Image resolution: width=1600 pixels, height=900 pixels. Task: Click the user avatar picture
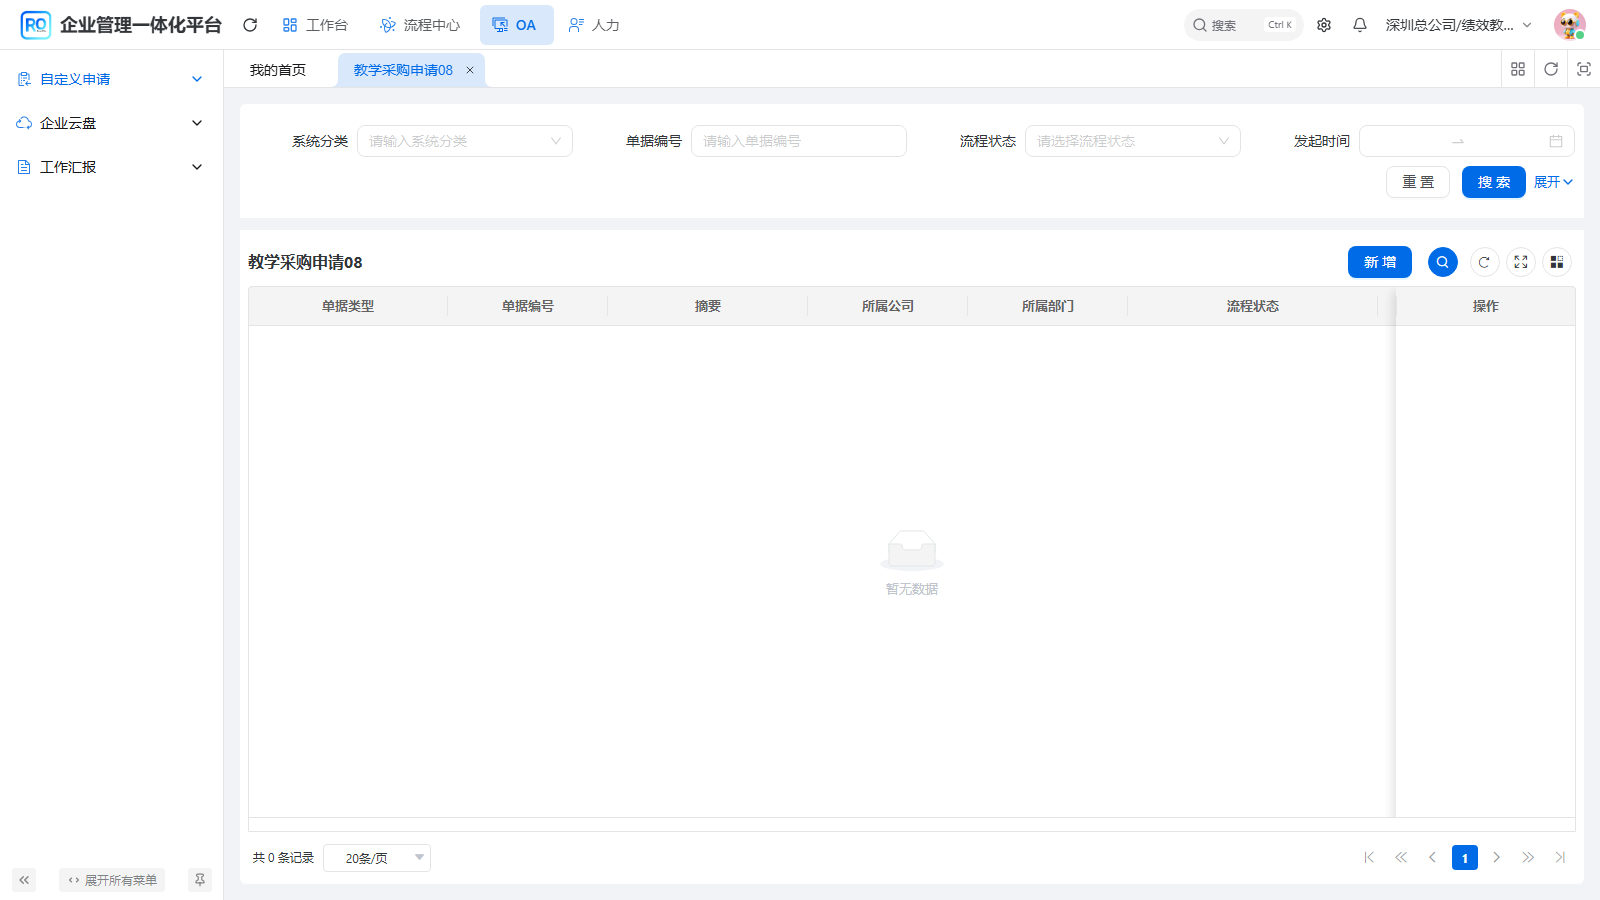point(1569,25)
